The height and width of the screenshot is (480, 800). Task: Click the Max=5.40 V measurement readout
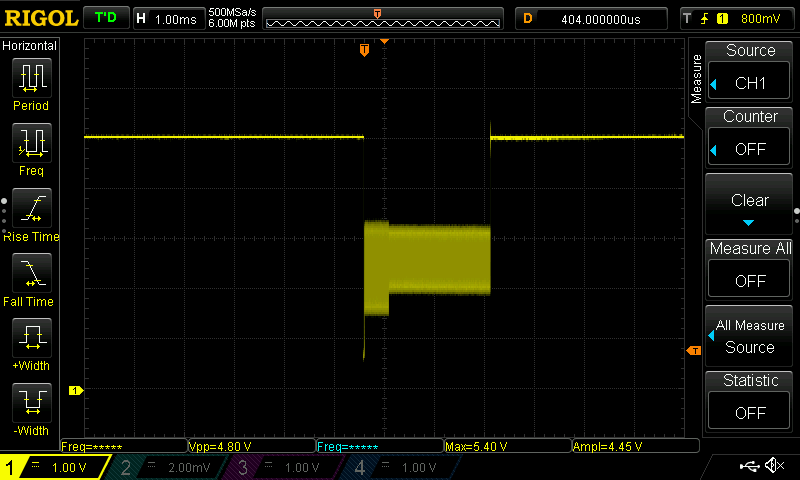point(505,446)
